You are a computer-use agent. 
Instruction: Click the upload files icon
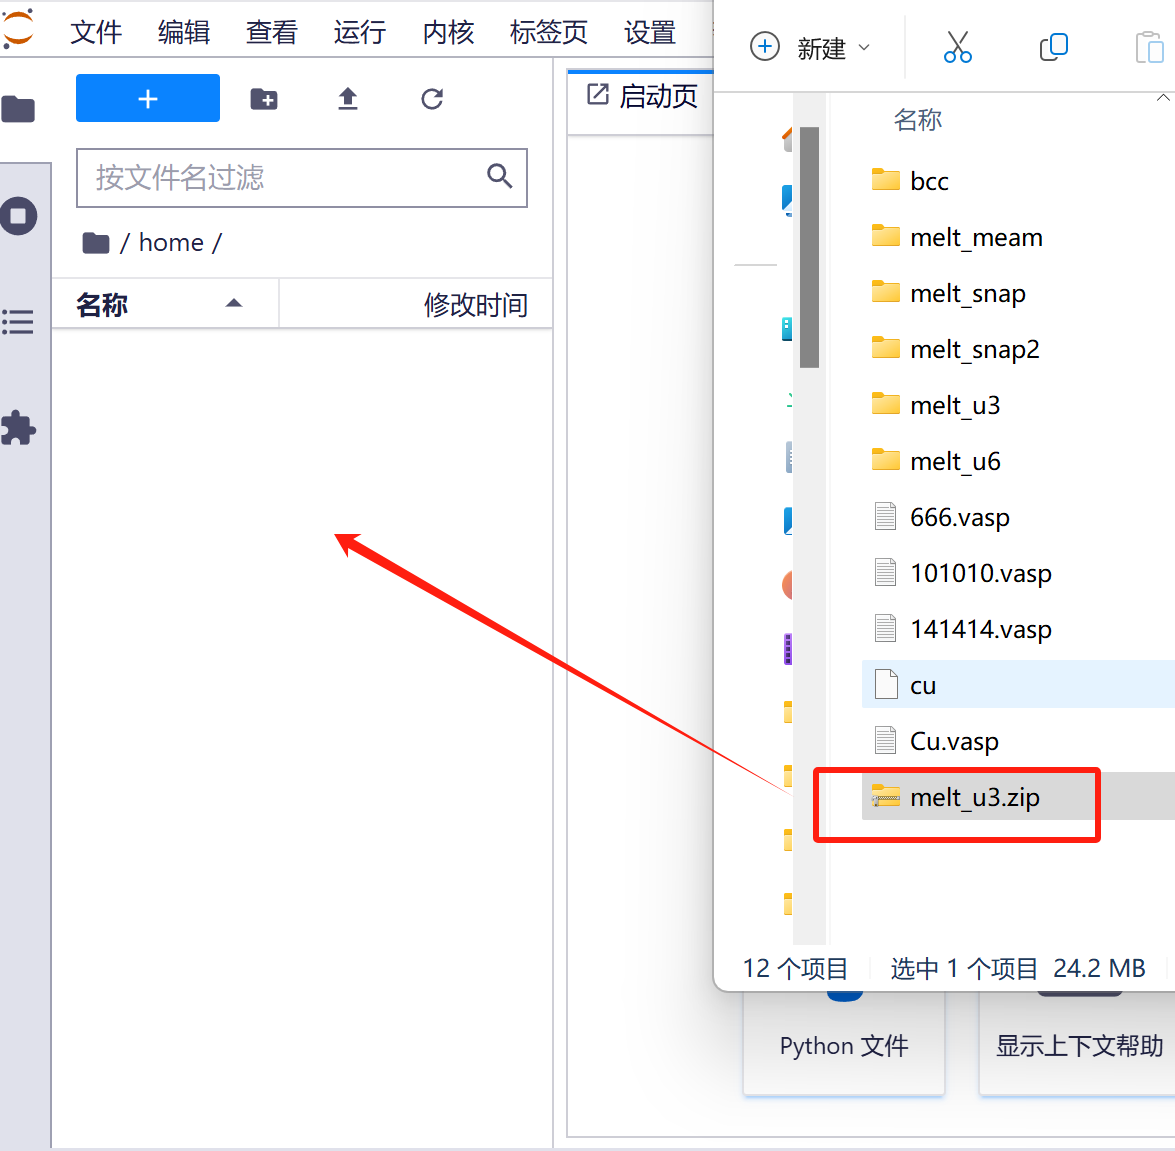(x=347, y=98)
